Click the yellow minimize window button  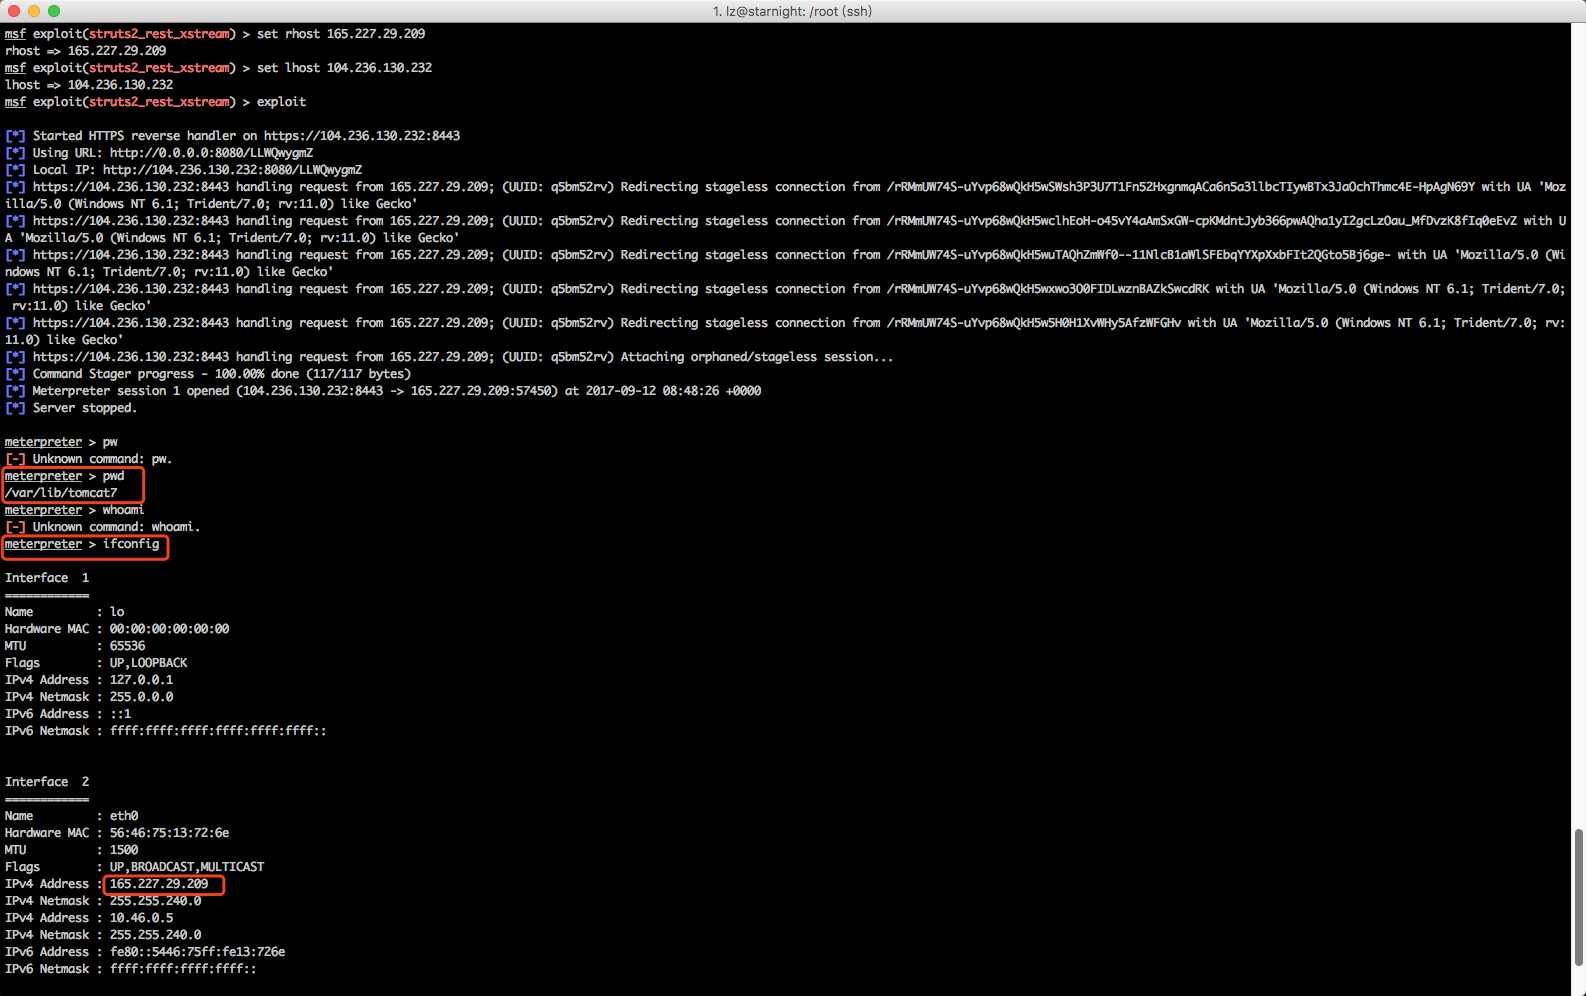(x=33, y=11)
